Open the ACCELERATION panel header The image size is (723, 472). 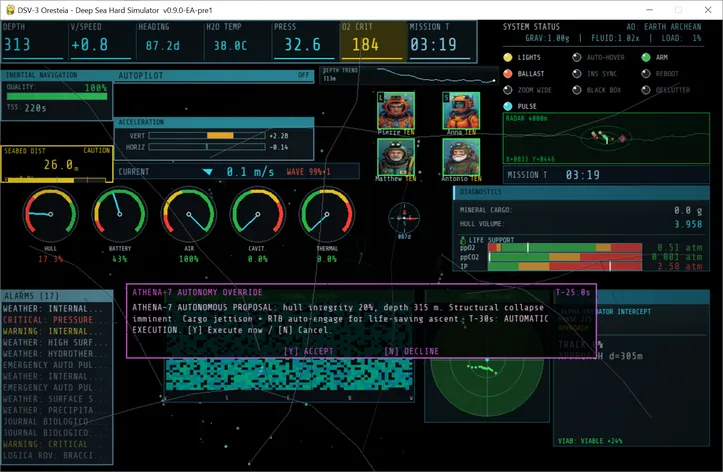pyautogui.click(x=214, y=122)
